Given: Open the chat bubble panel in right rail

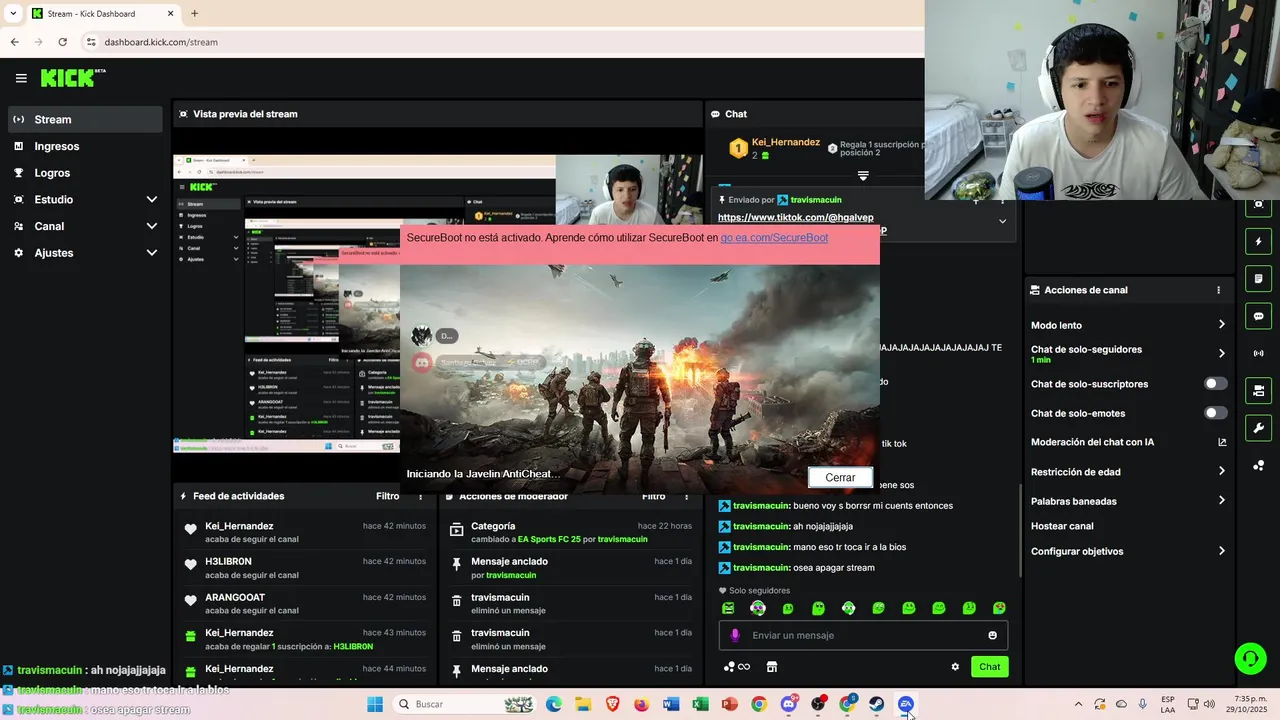Looking at the screenshot, I should [1259, 316].
